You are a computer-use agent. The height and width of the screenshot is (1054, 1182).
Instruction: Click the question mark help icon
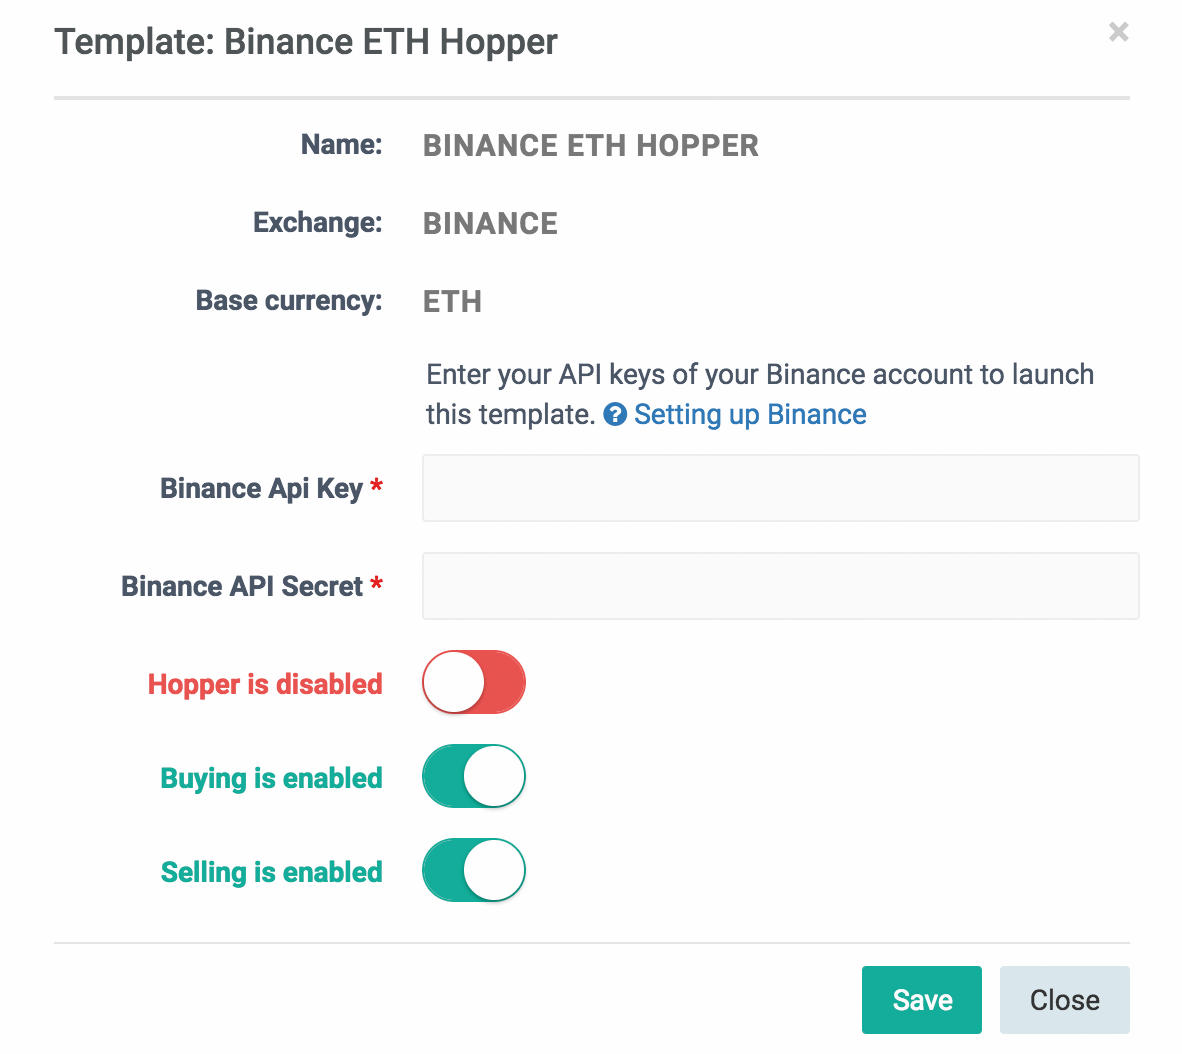click(615, 415)
